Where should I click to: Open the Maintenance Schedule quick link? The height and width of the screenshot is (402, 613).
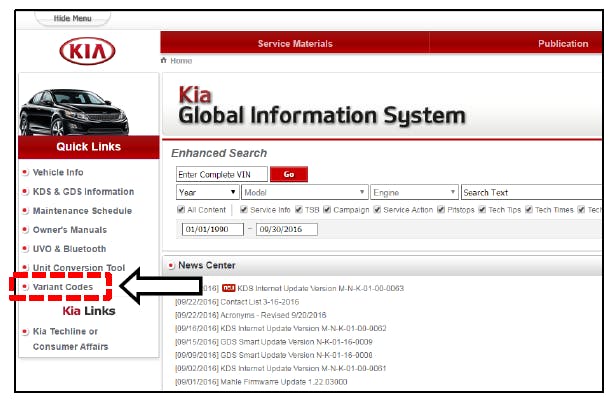click(82, 211)
